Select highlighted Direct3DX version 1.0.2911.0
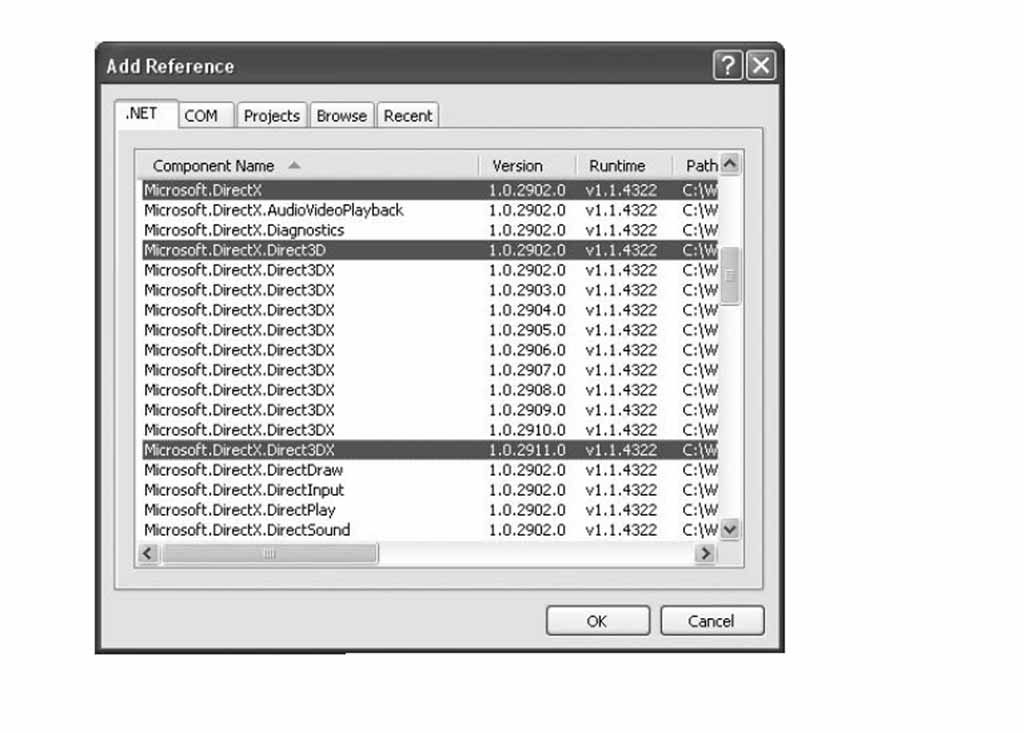This screenshot has width=1024, height=733. coord(430,450)
